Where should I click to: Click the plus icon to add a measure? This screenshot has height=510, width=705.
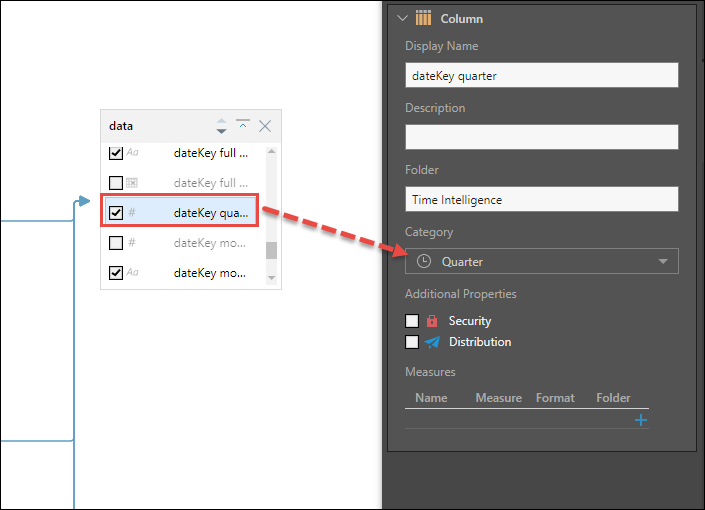(x=641, y=420)
